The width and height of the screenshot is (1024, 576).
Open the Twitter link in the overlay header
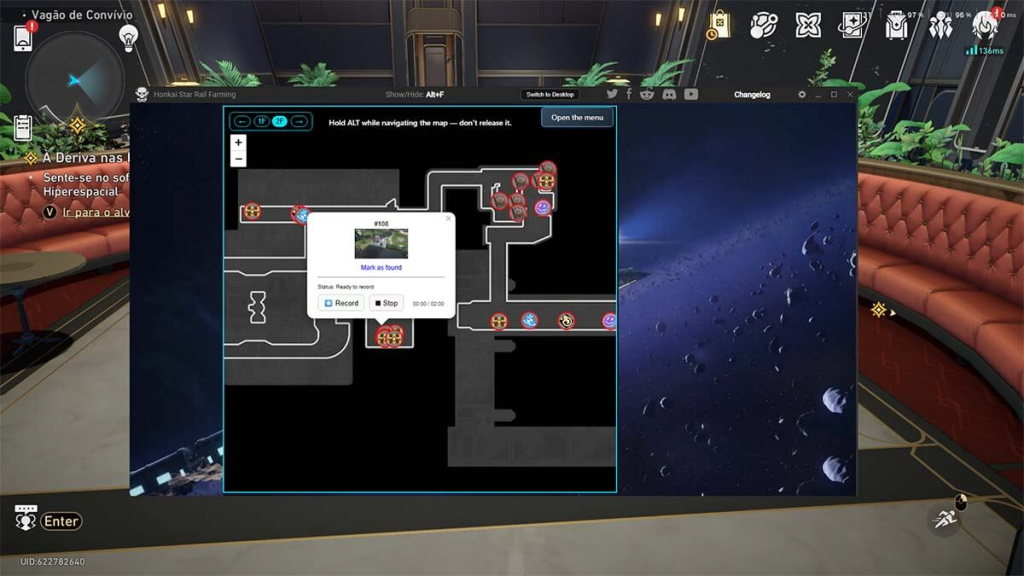point(612,94)
